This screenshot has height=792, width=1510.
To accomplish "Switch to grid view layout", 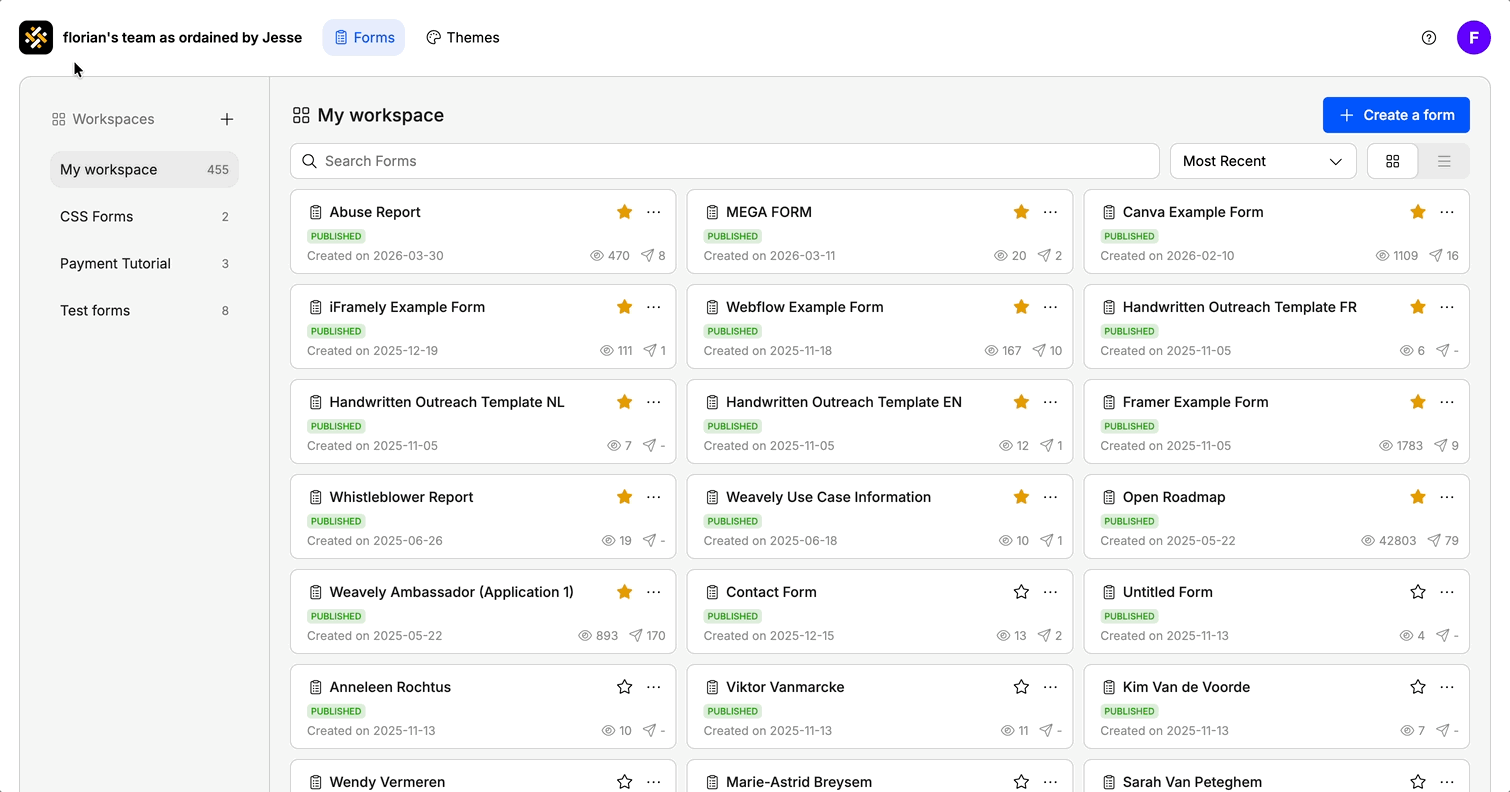I will pos(1393,161).
